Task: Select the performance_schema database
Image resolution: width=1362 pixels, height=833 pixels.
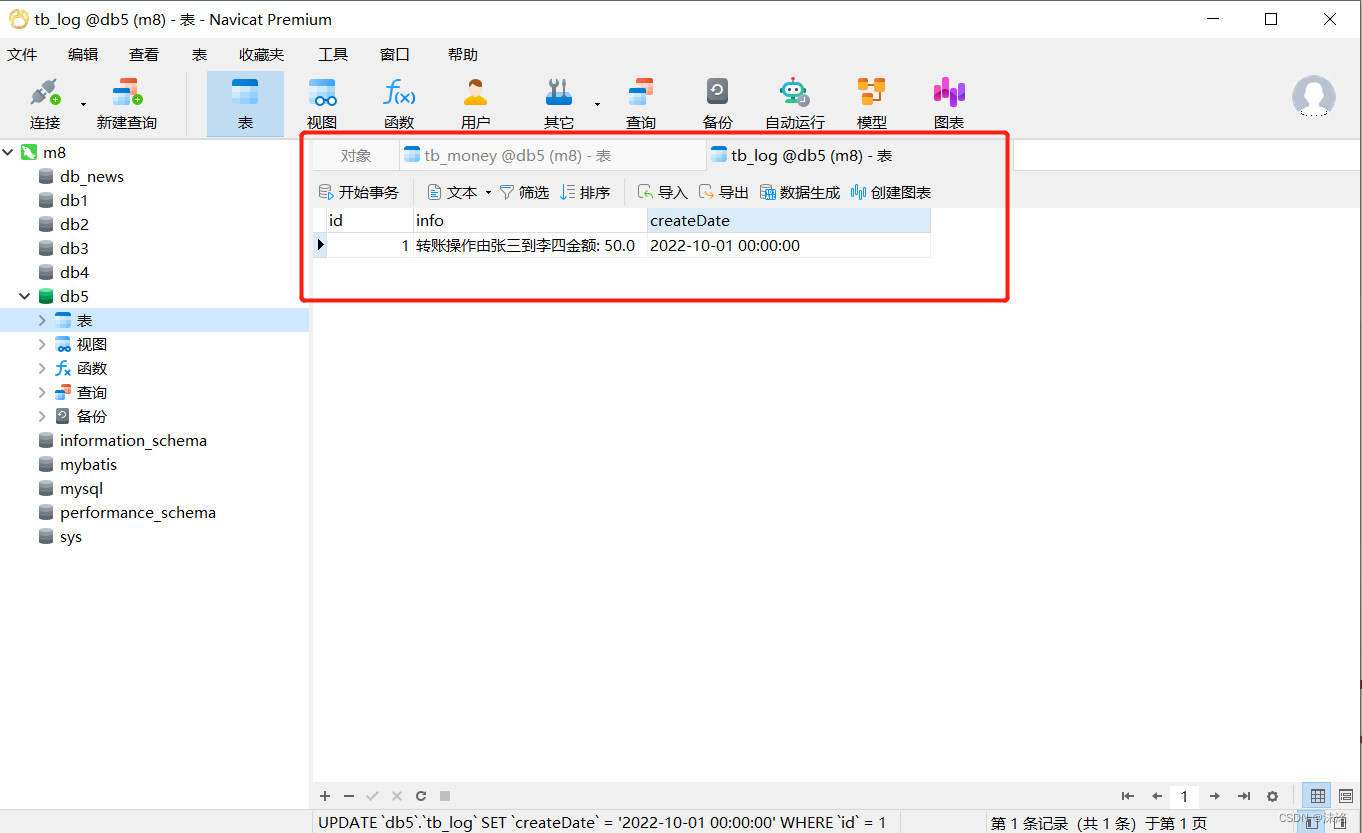Action: (138, 512)
